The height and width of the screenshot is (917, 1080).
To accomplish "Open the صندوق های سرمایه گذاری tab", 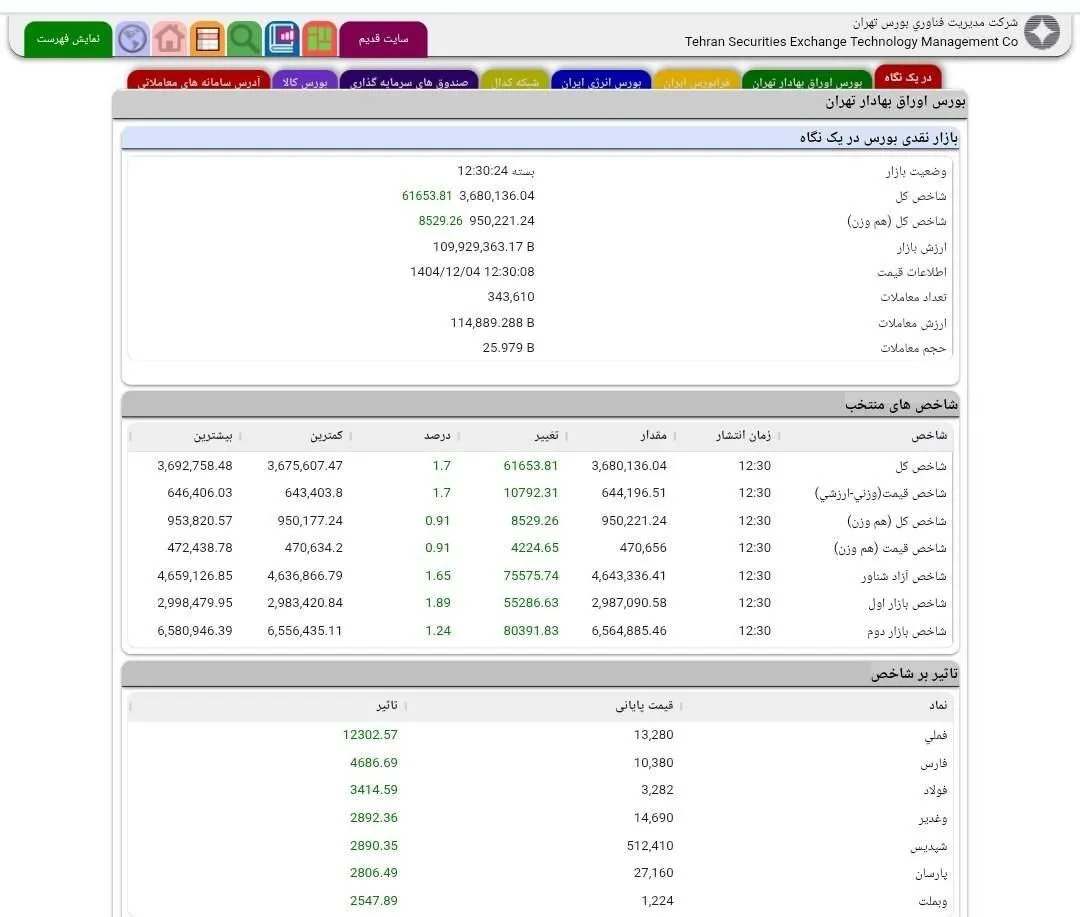I will click(409, 81).
